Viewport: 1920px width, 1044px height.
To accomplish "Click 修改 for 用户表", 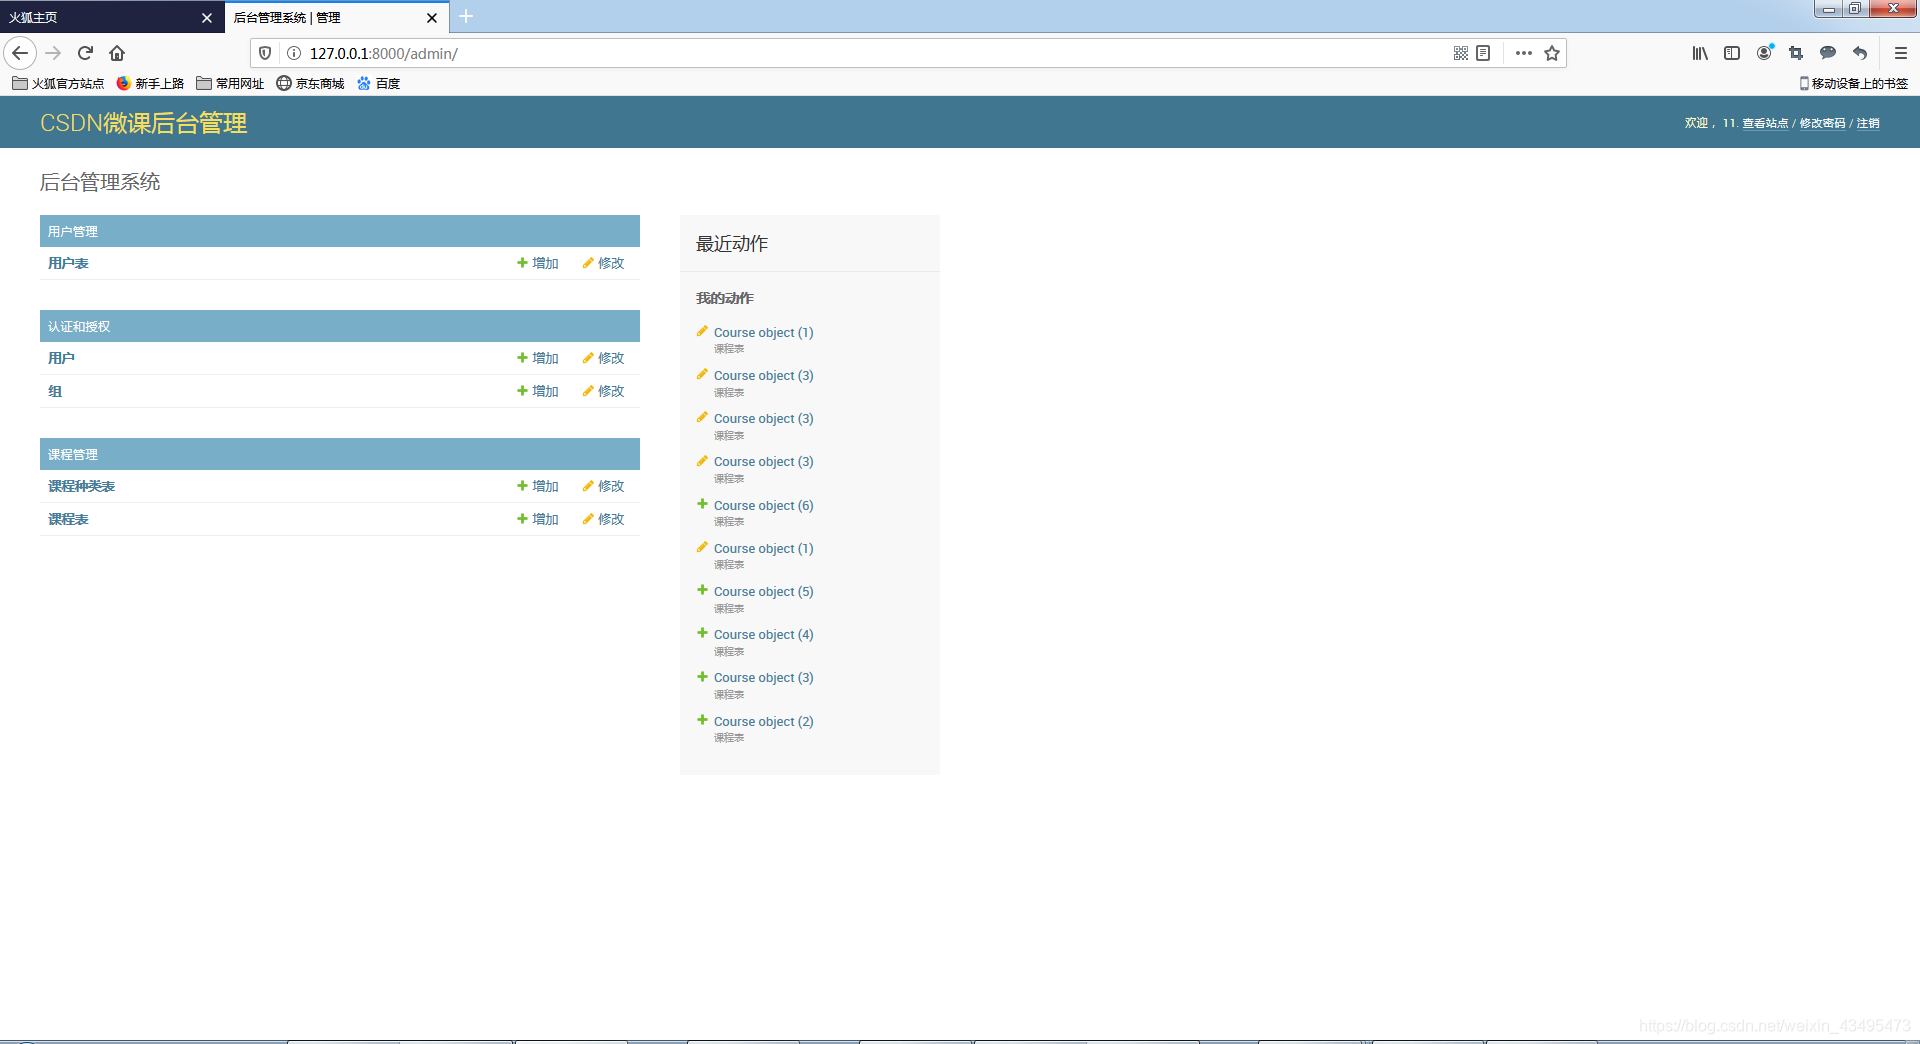I will pos(604,263).
